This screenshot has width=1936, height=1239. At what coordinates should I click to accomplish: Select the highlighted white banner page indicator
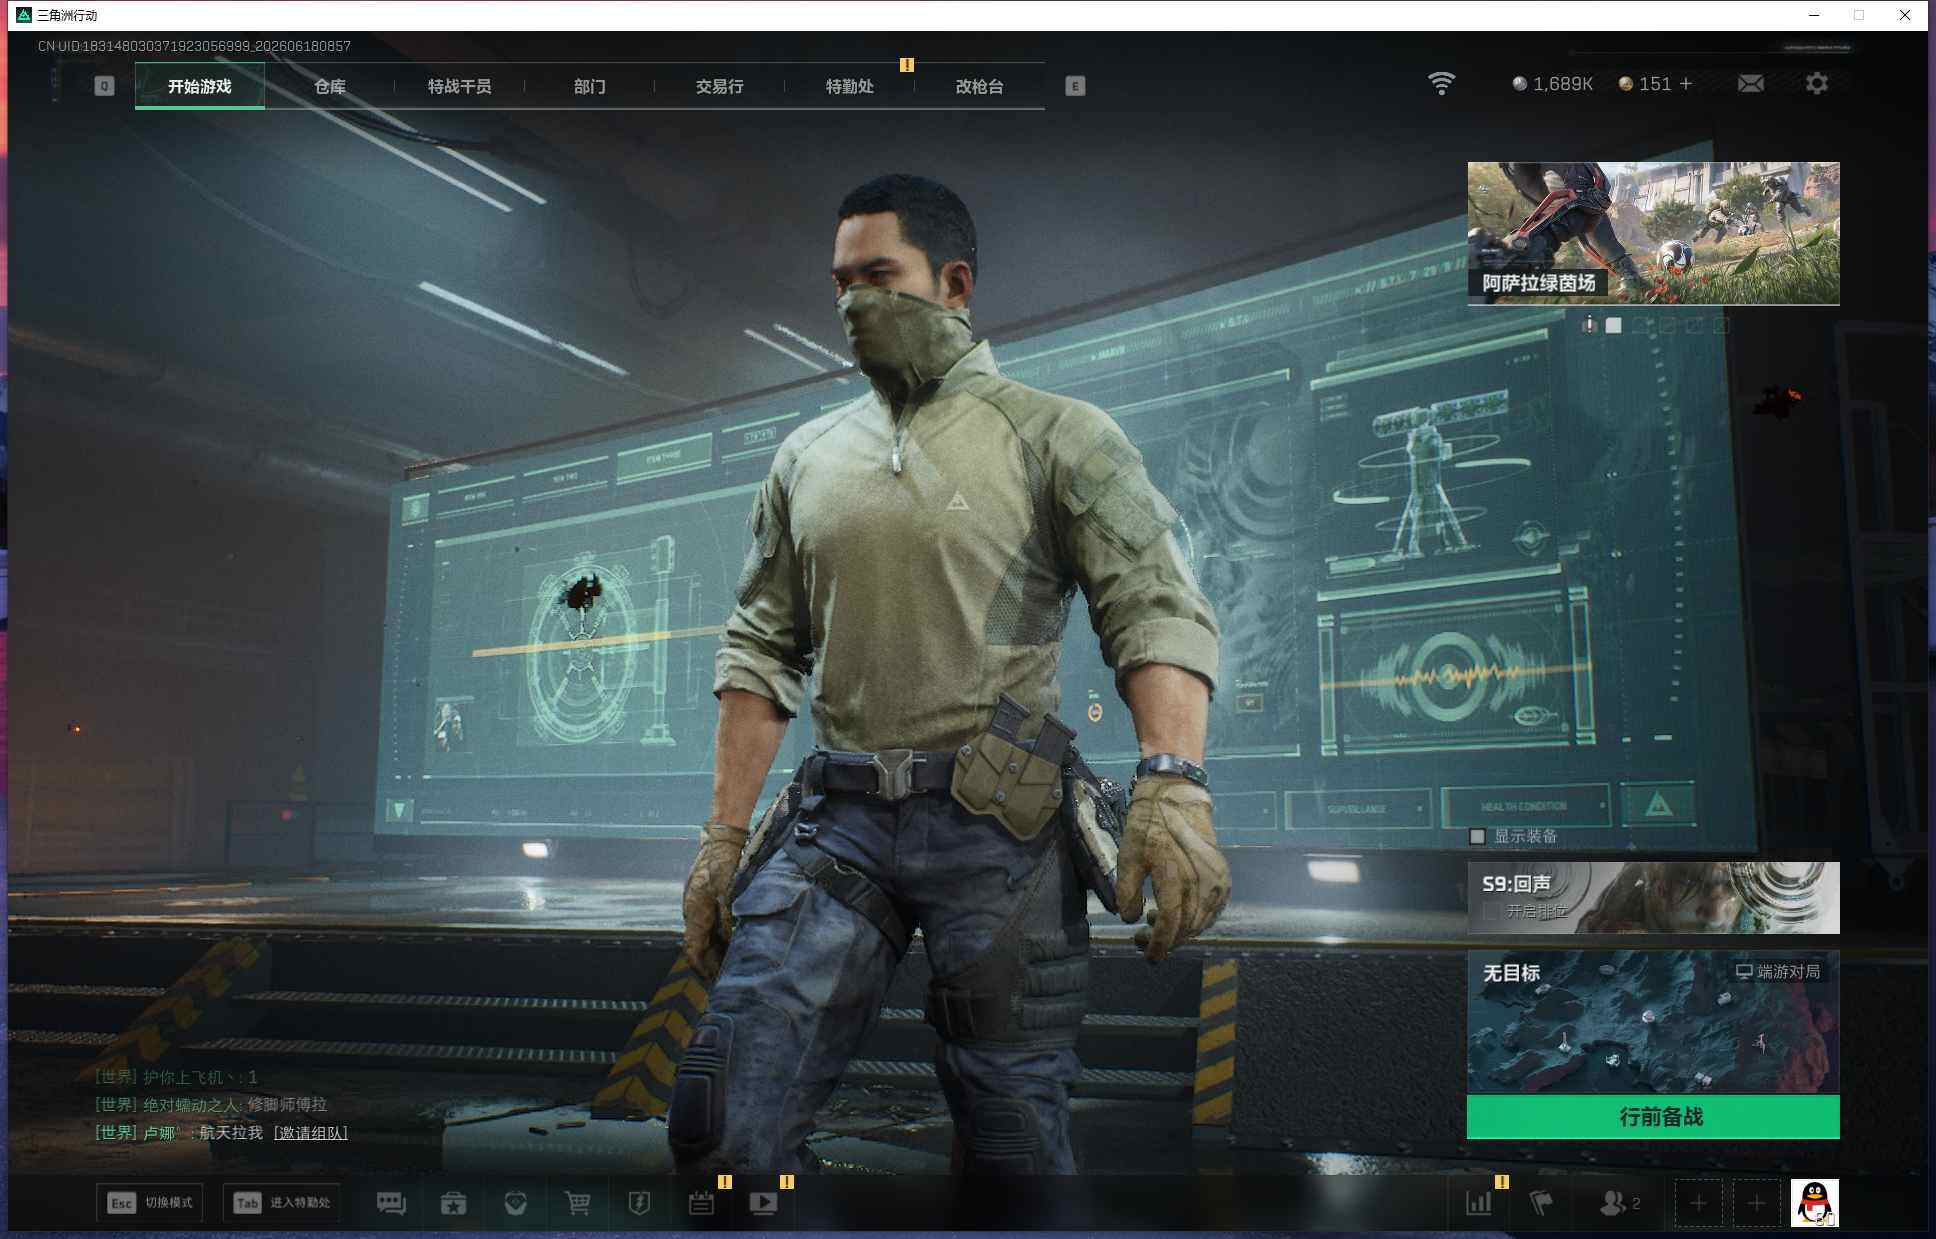(1613, 325)
